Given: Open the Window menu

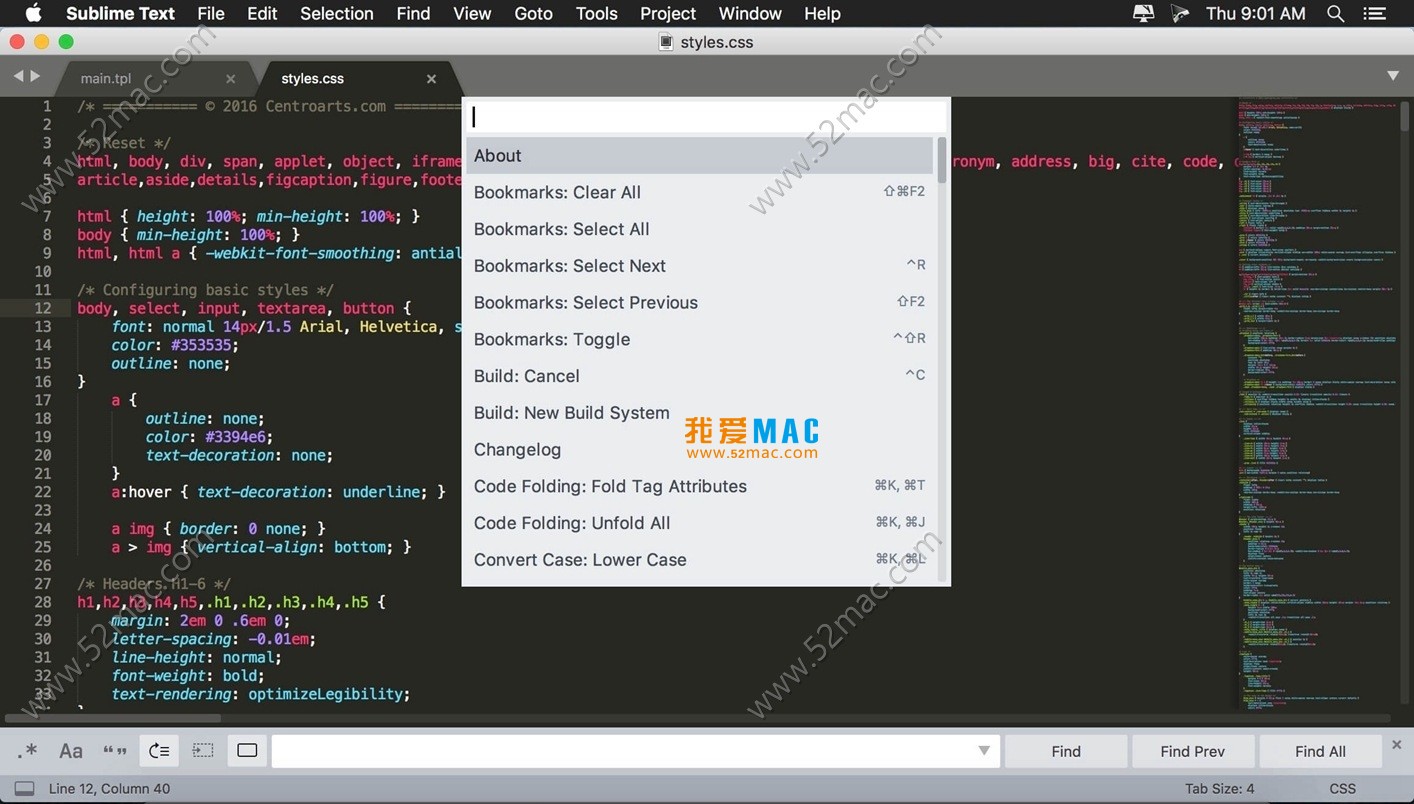Looking at the screenshot, I should (x=750, y=13).
